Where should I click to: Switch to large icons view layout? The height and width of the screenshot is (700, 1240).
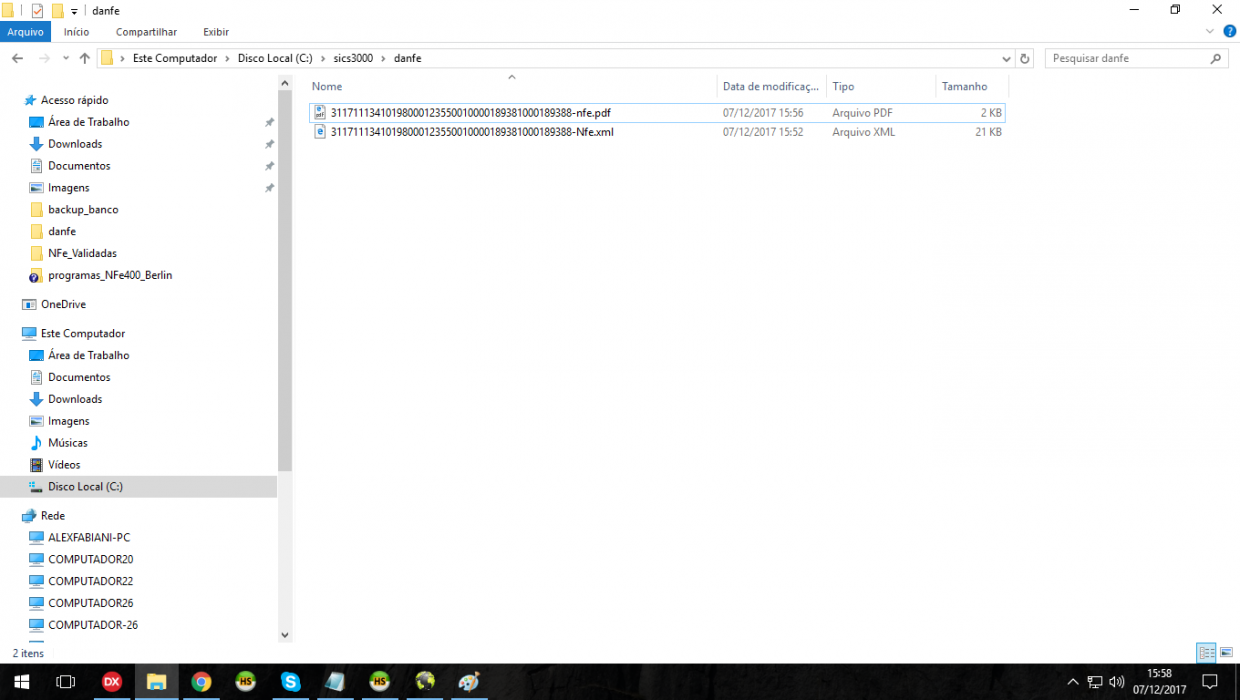tap(1227, 653)
